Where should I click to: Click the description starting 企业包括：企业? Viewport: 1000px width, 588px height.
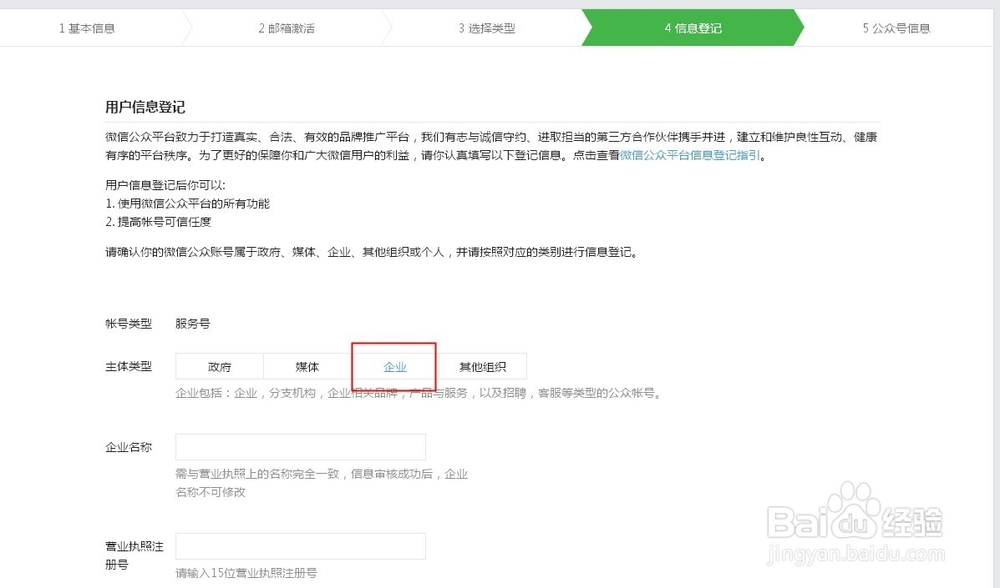tap(418, 393)
